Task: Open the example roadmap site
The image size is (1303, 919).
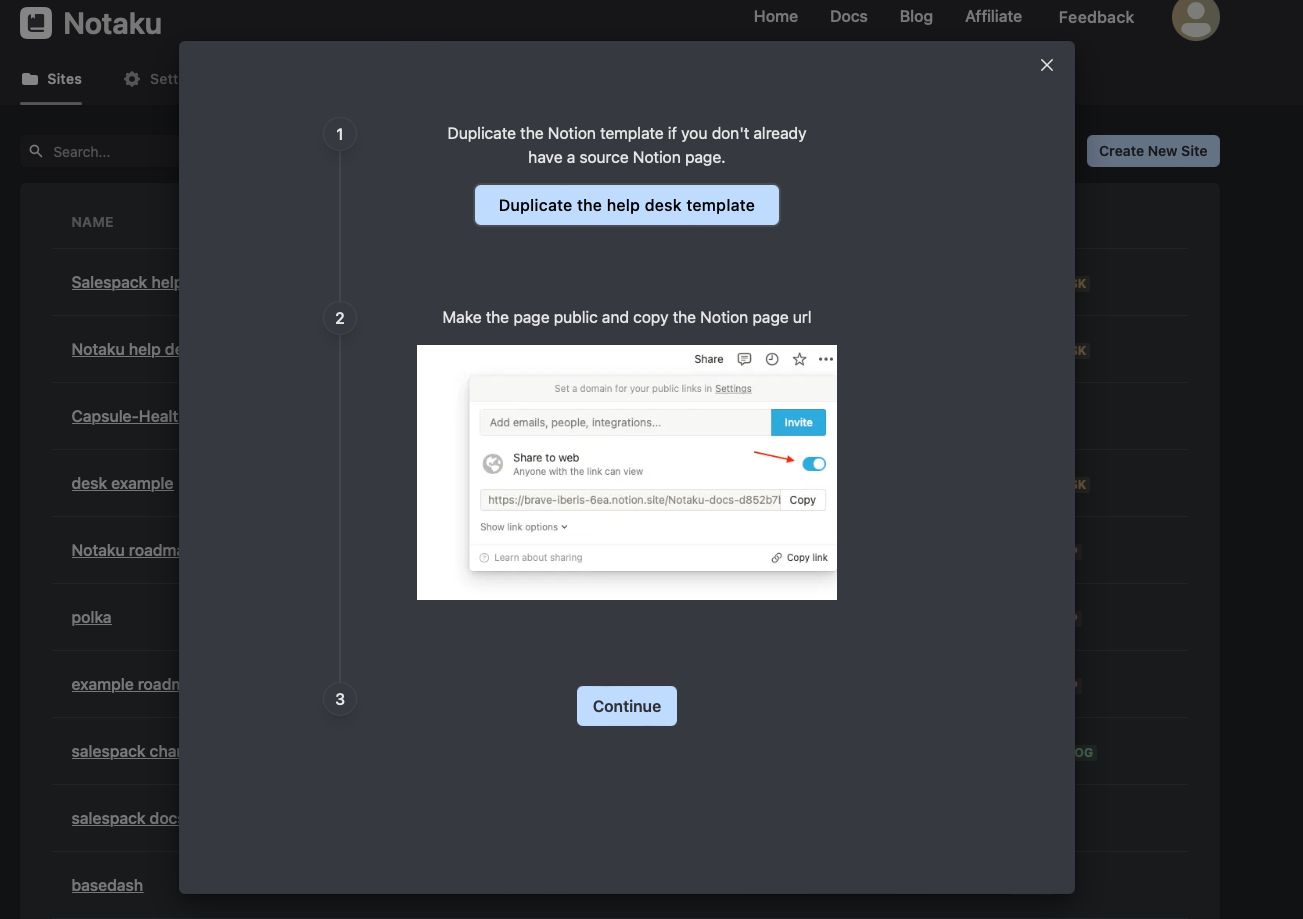Action: 125,685
